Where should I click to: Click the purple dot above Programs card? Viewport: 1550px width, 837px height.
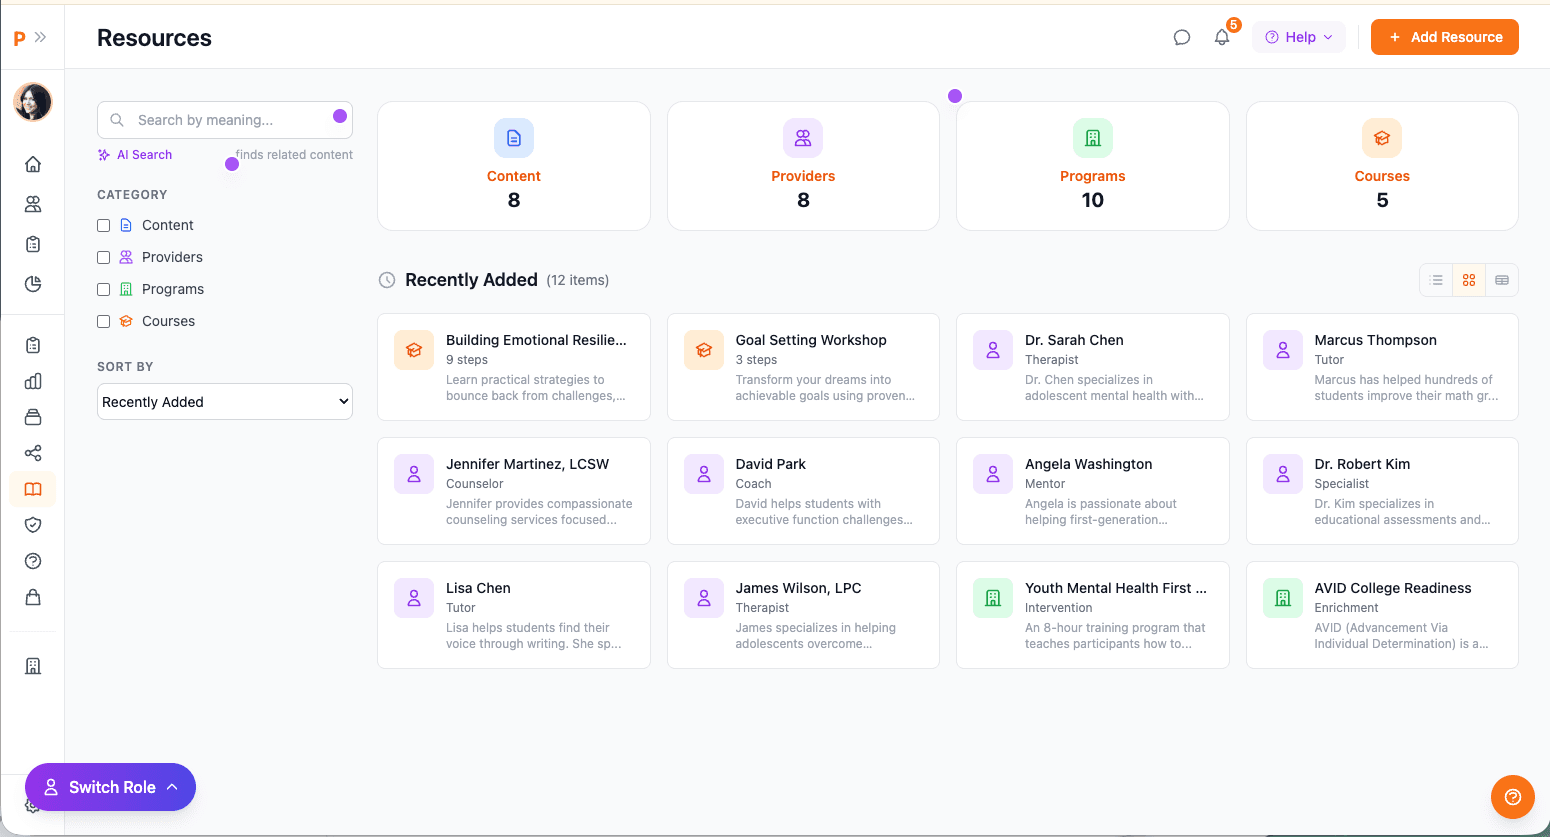pyautogui.click(x=955, y=95)
